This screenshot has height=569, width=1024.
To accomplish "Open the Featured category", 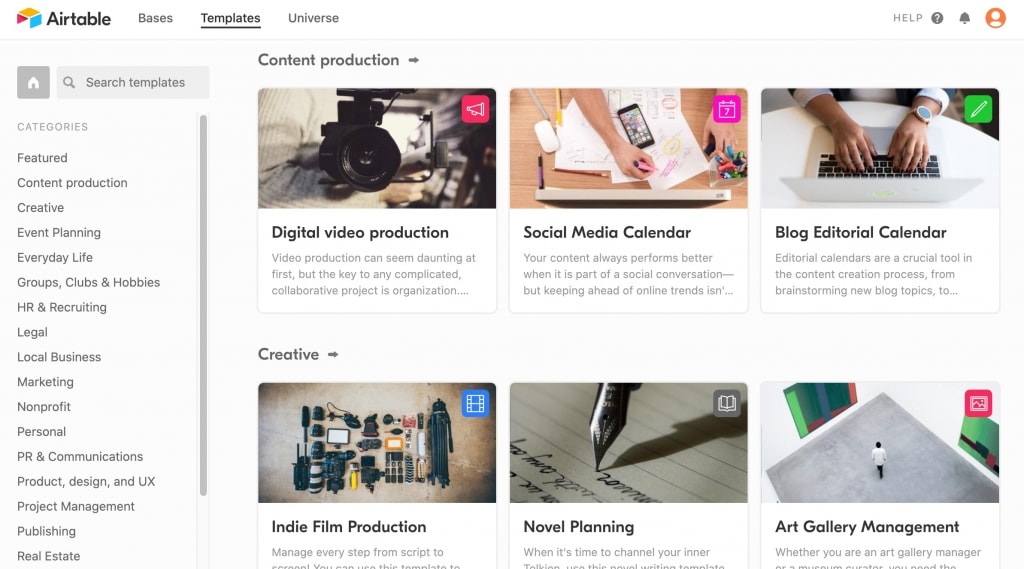I will [x=42, y=157].
